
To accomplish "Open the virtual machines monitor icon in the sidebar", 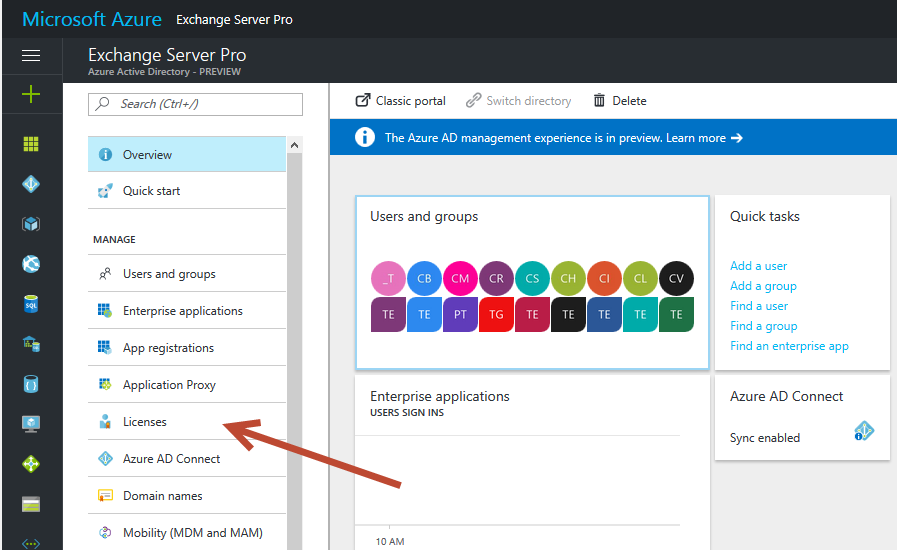I will tap(31, 424).
